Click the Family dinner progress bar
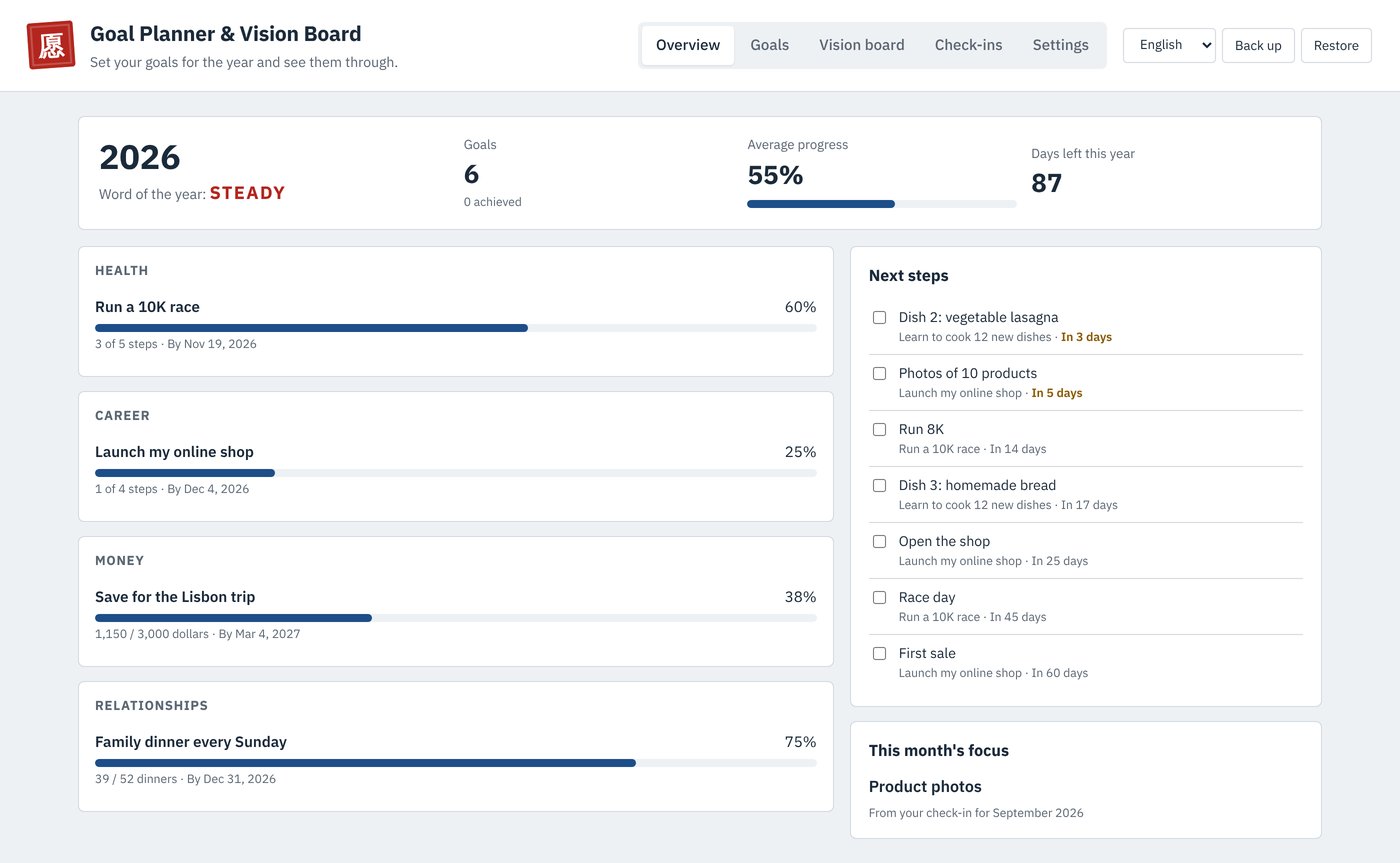1400x863 pixels. pos(456,763)
